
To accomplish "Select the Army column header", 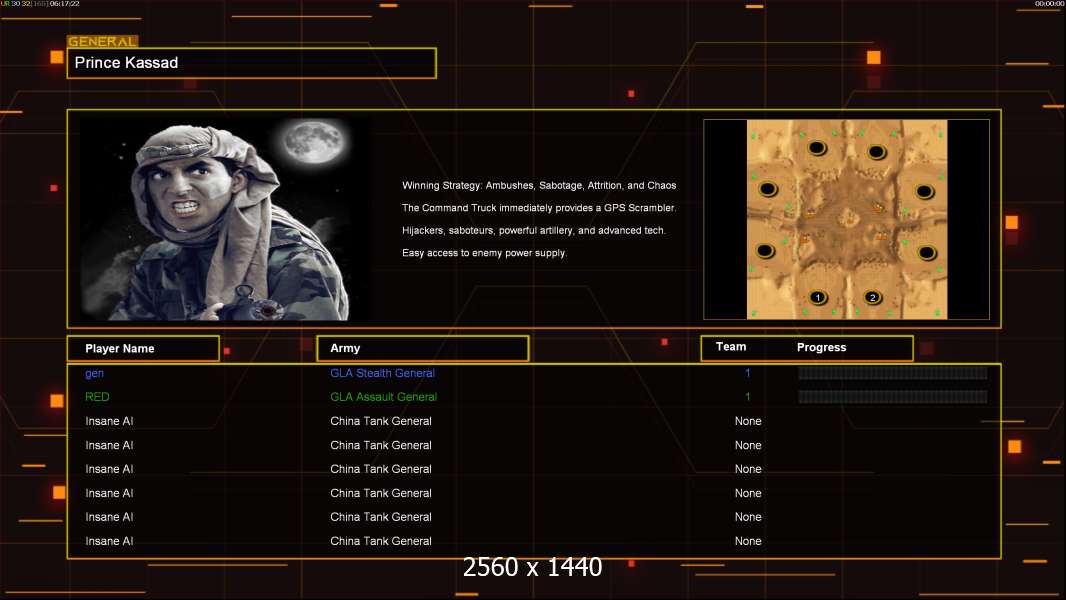I will coord(422,348).
